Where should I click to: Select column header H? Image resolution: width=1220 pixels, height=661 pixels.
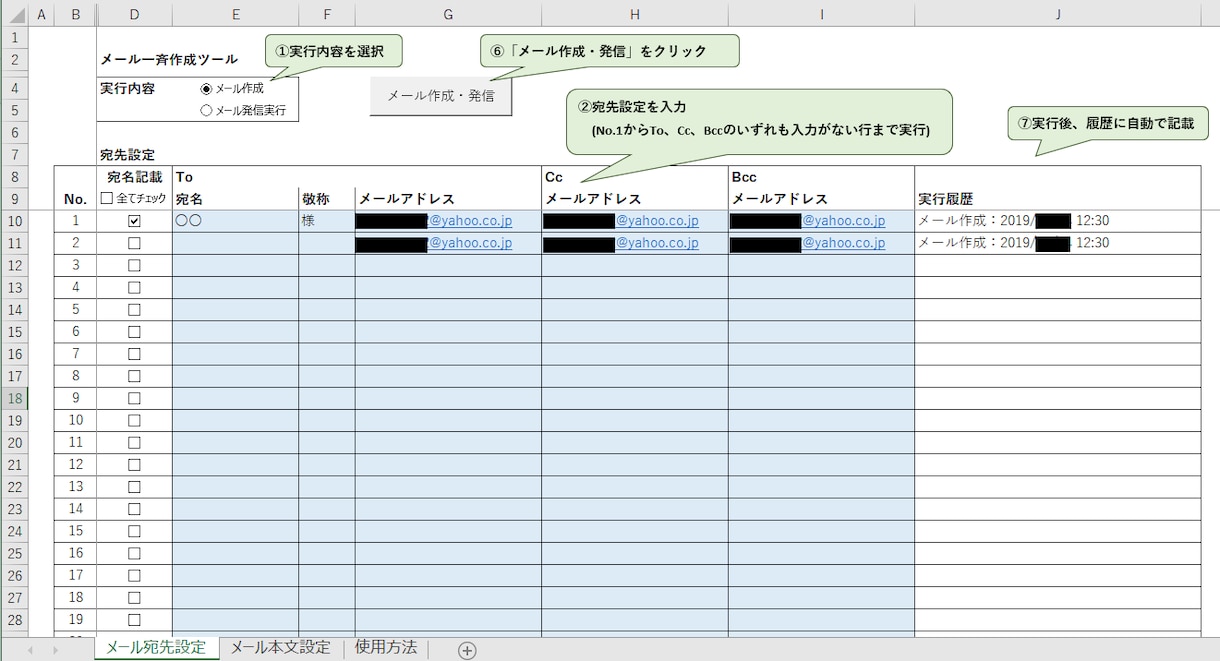pos(635,13)
